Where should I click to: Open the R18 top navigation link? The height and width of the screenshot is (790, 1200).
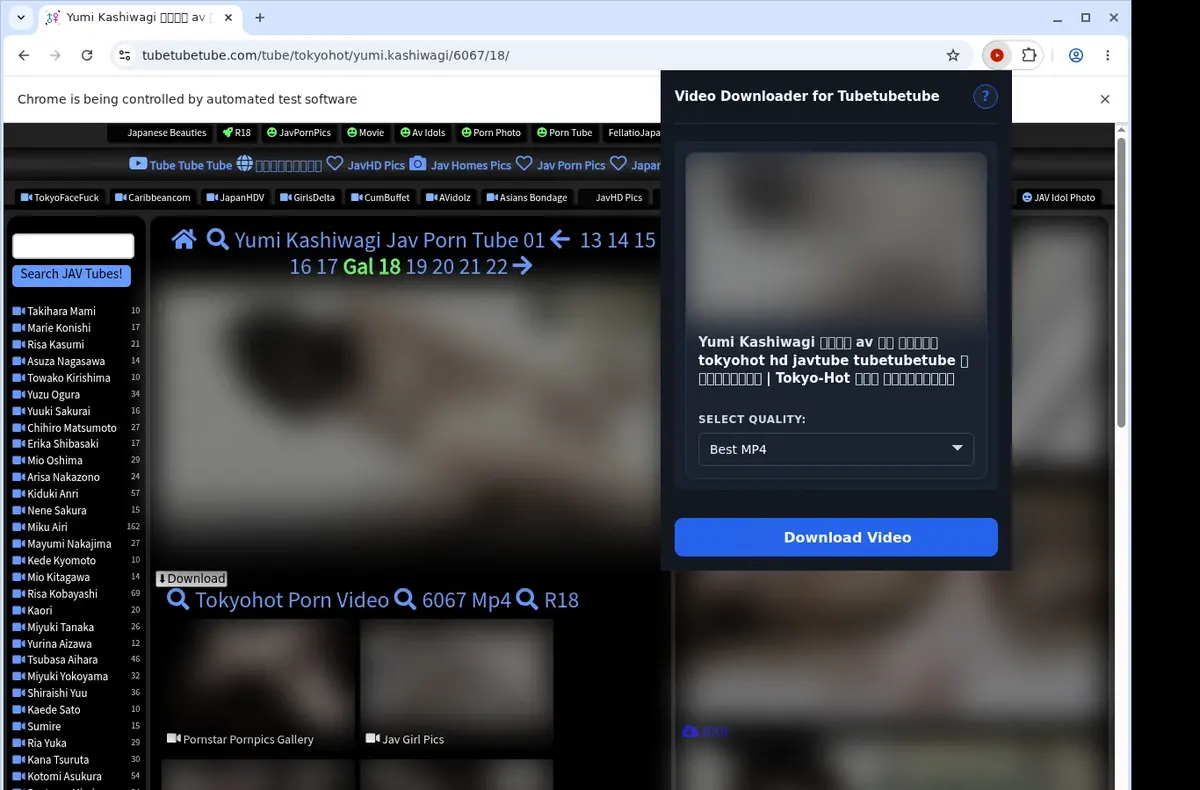tap(237, 132)
